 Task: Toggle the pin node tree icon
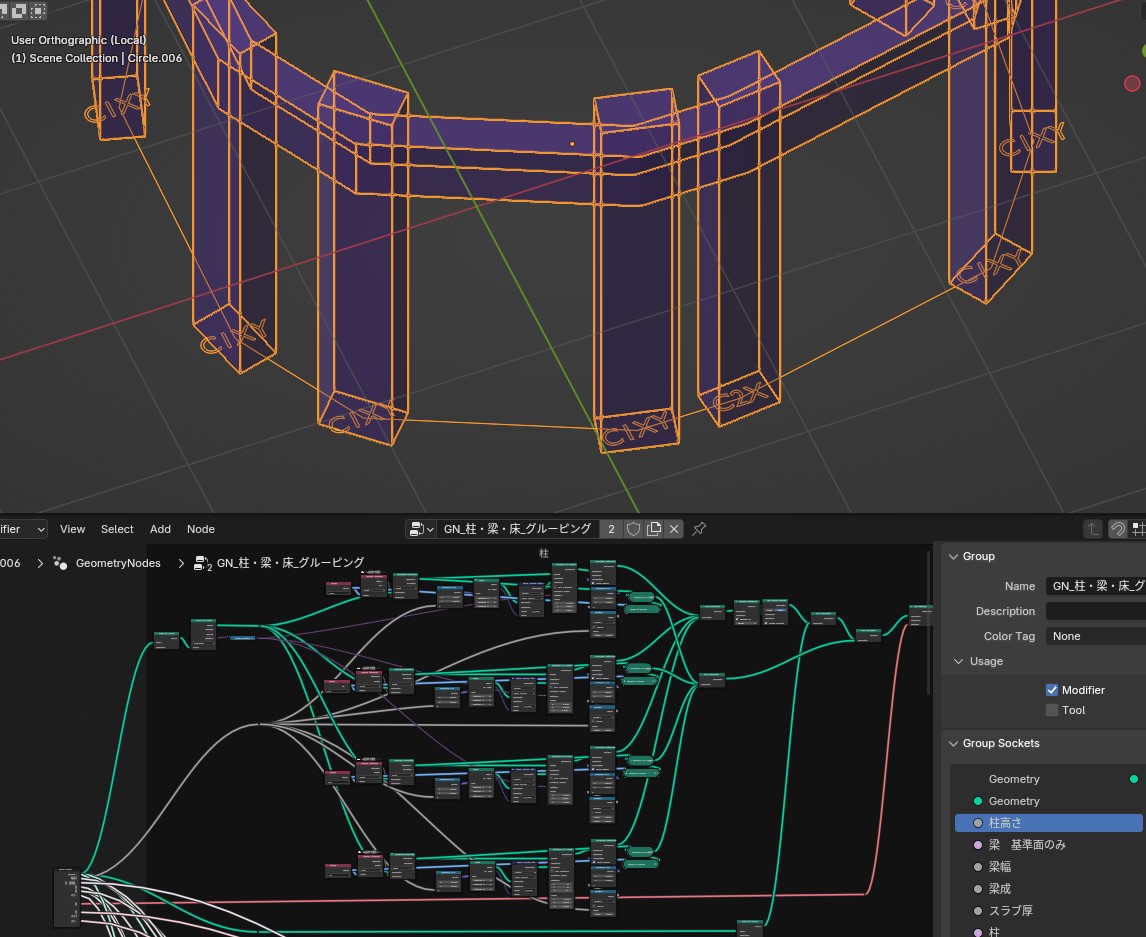click(x=699, y=529)
